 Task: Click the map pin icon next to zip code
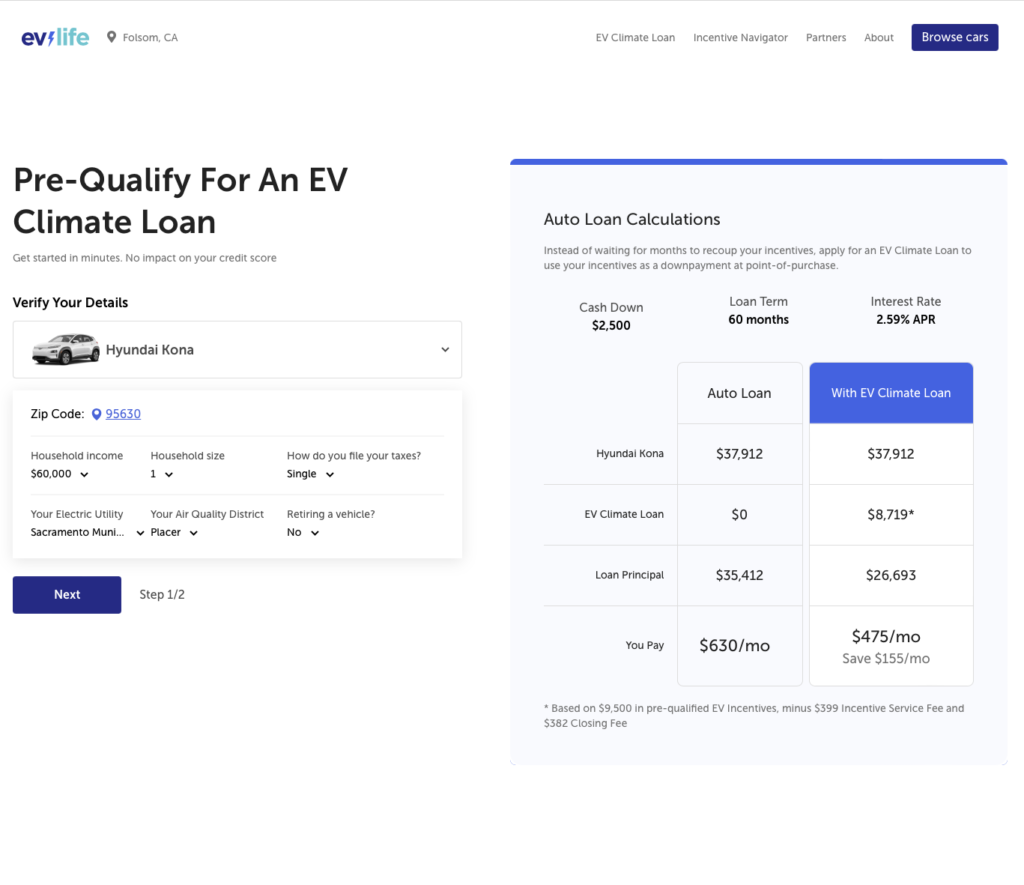pyautogui.click(x=97, y=414)
